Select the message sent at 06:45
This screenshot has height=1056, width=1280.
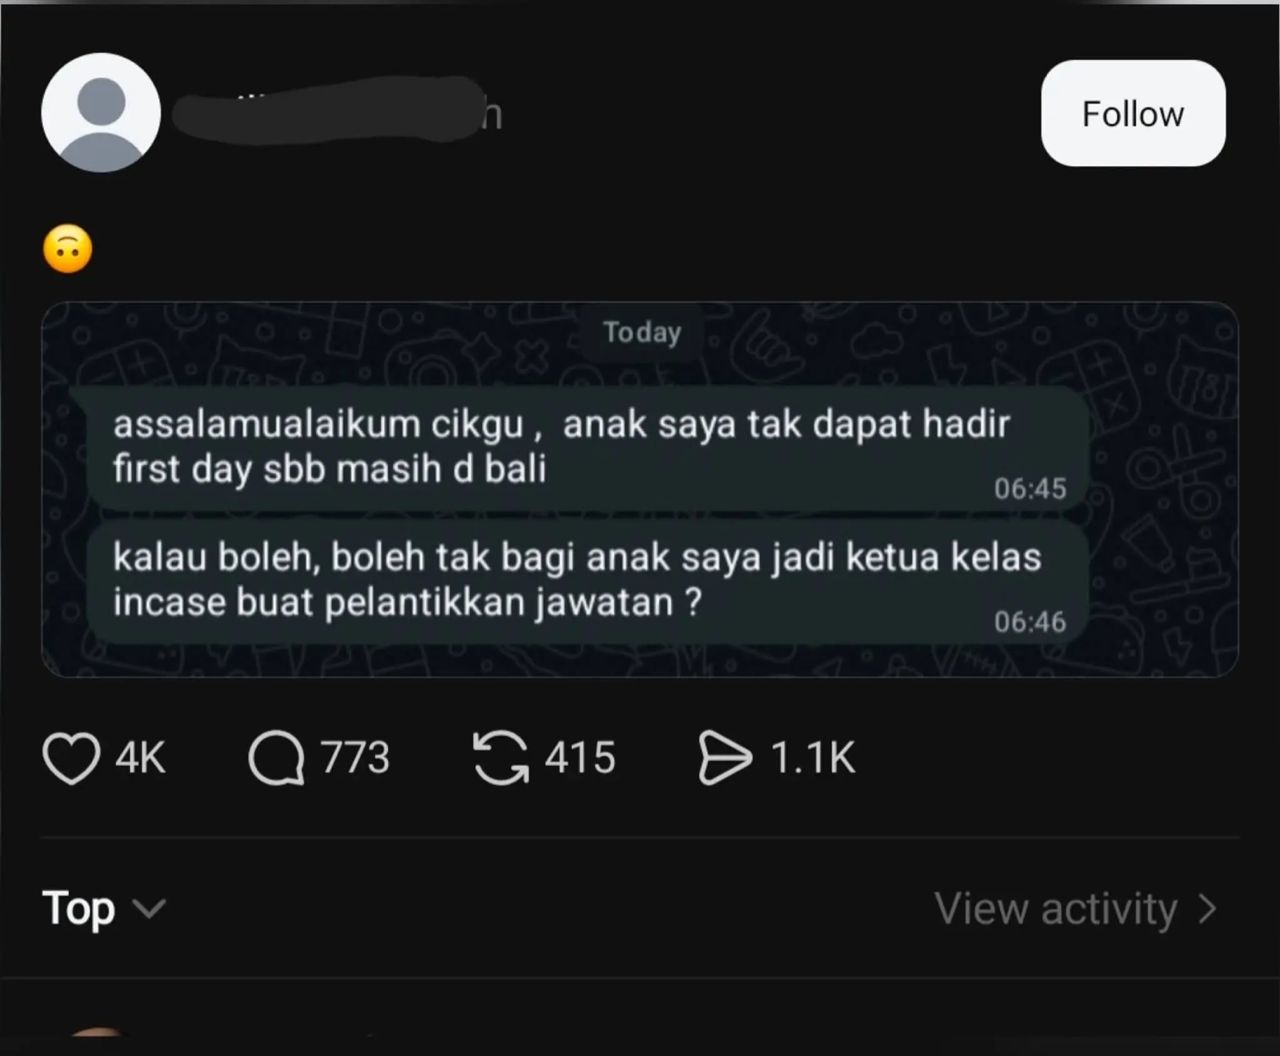[588, 450]
